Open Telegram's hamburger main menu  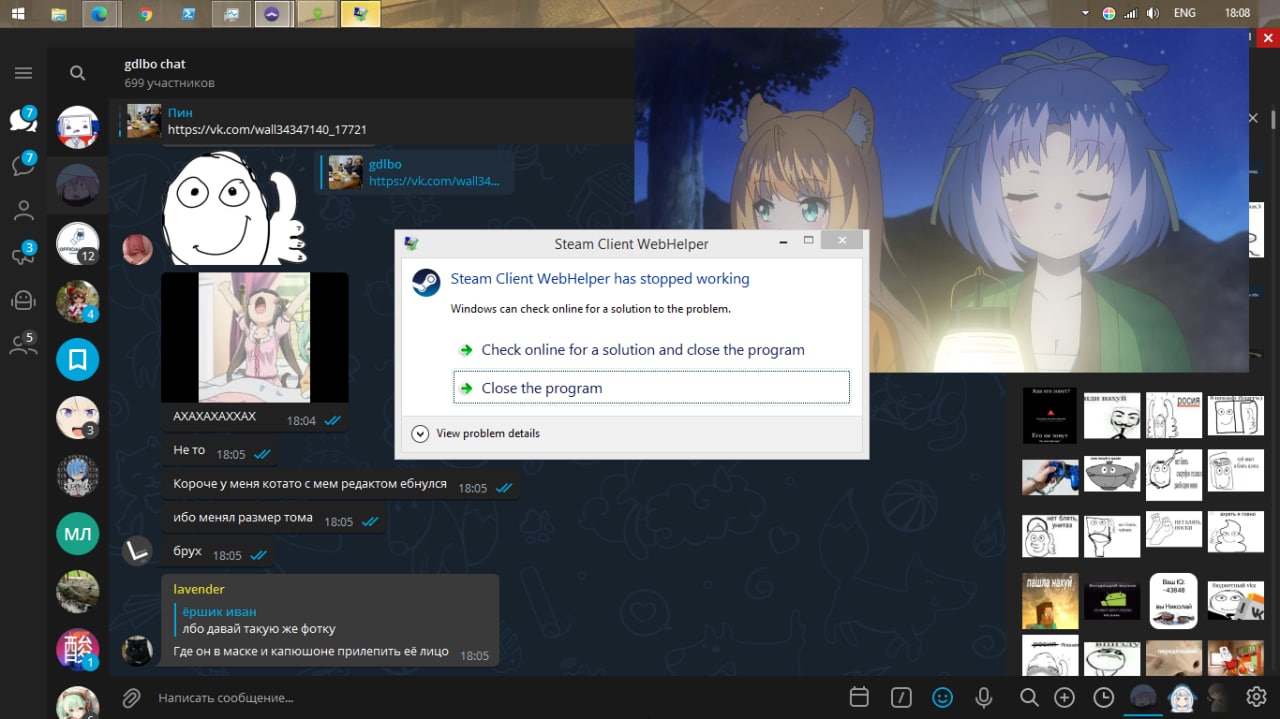(x=23, y=73)
